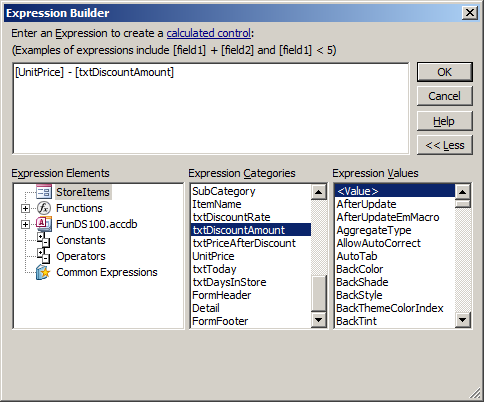
Task: Select FormHeader in Expression Categories
Action: (x=251, y=295)
